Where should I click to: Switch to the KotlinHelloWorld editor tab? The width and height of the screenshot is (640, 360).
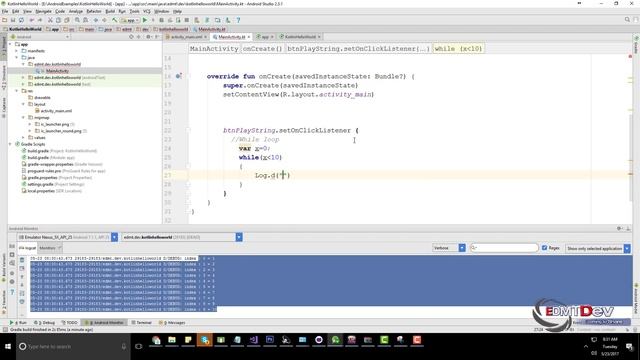[300, 37]
